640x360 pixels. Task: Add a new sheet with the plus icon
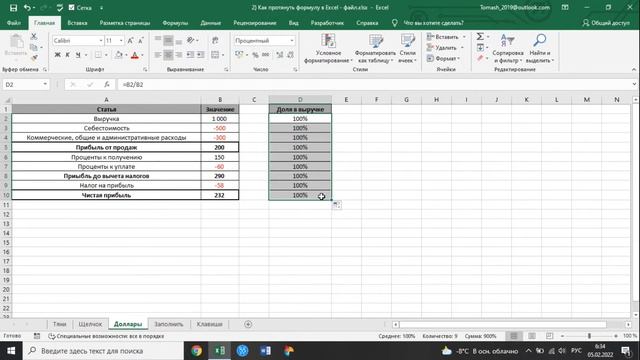[x=248, y=324]
